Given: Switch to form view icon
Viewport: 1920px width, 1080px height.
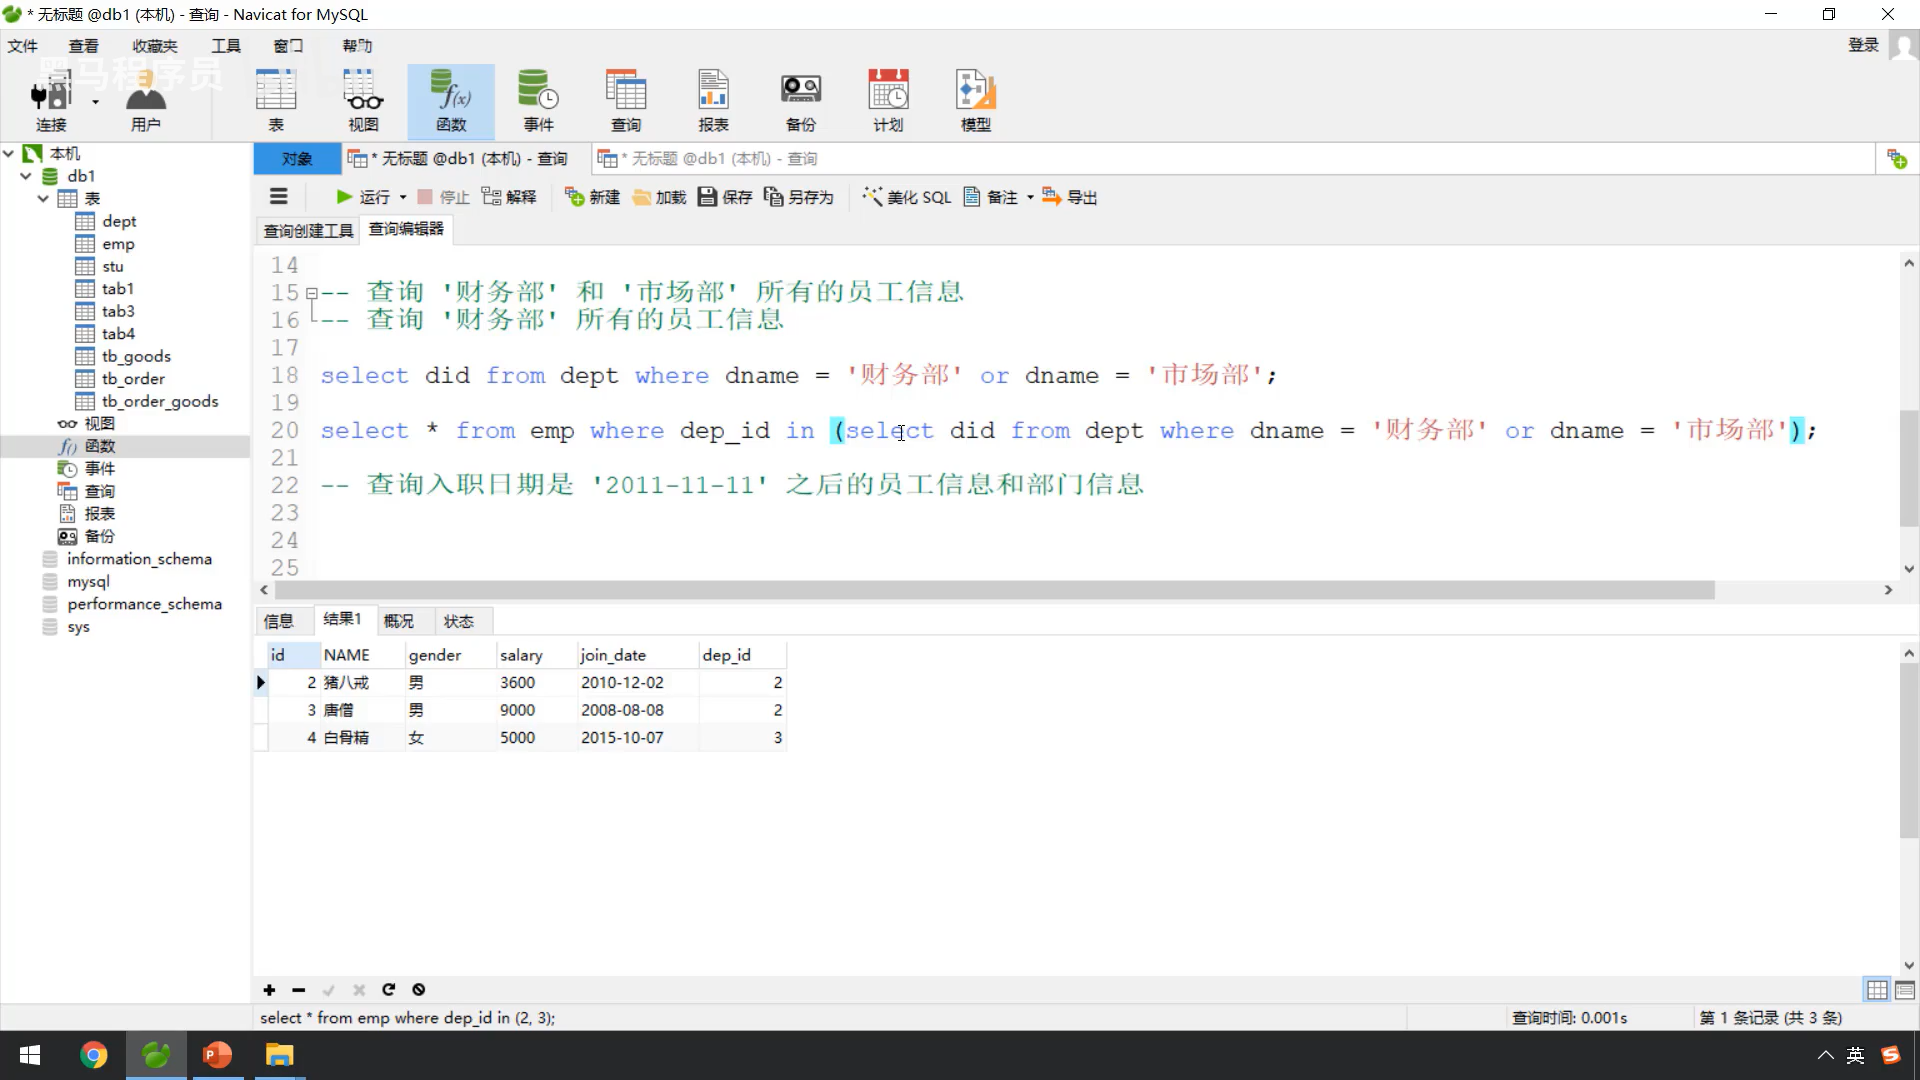Looking at the screenshot, I should 1904,990.
